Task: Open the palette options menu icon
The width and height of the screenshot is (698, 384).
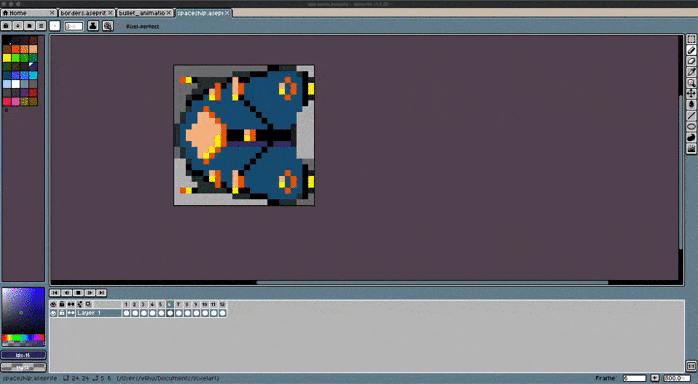Action: [41, 26]
